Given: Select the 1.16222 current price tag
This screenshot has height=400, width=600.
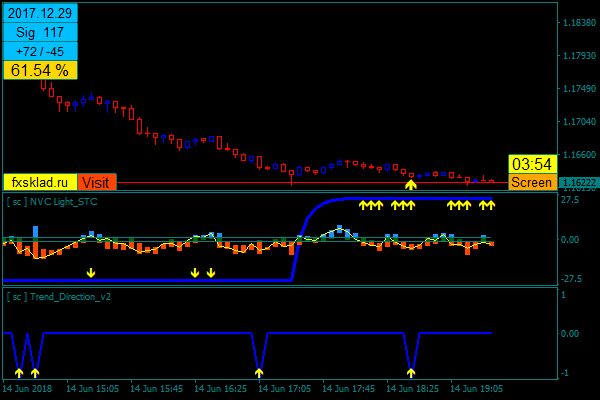Looking at the screenshot, I should (x=579, y=183).
